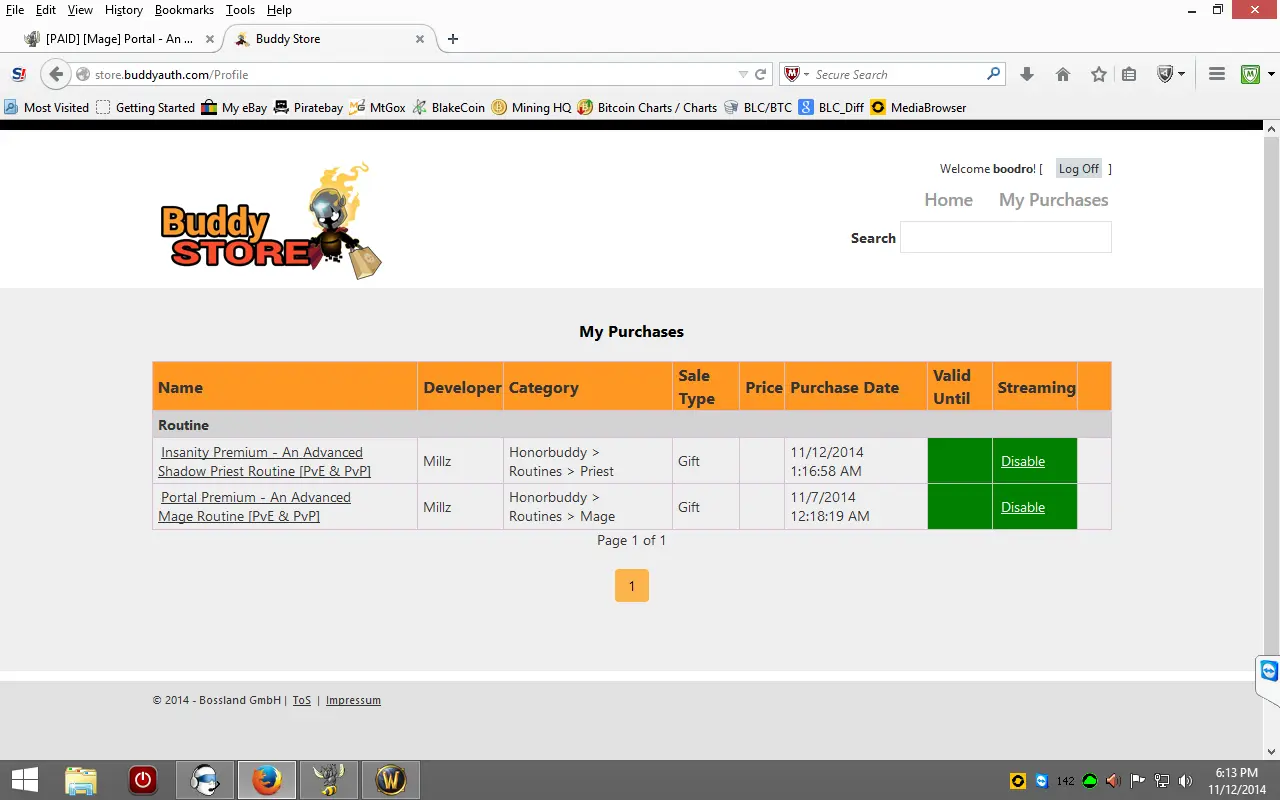Open the Honorbuddy taskbar icon

coord(328,780)
